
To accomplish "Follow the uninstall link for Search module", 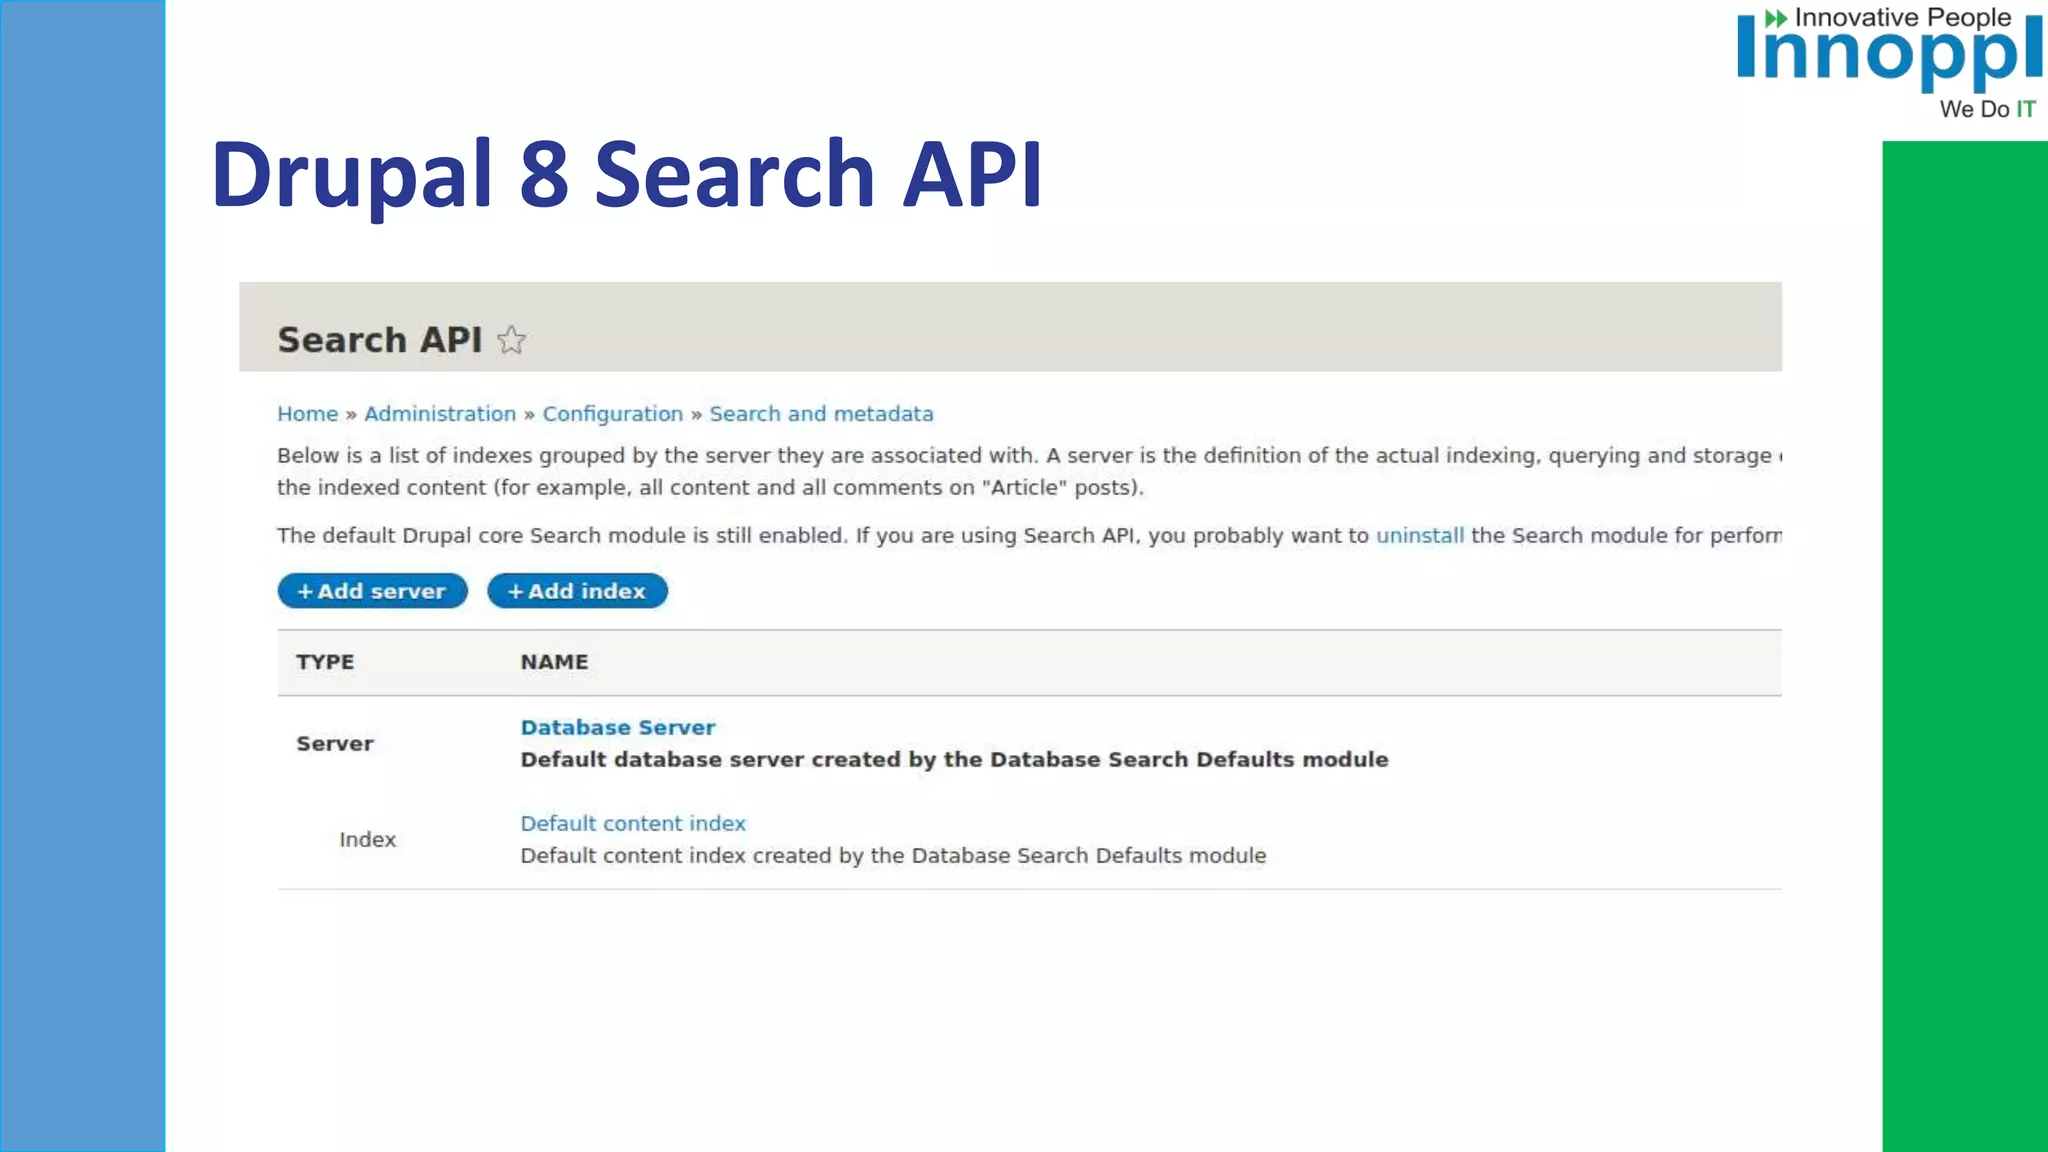I will [1420, 535].
